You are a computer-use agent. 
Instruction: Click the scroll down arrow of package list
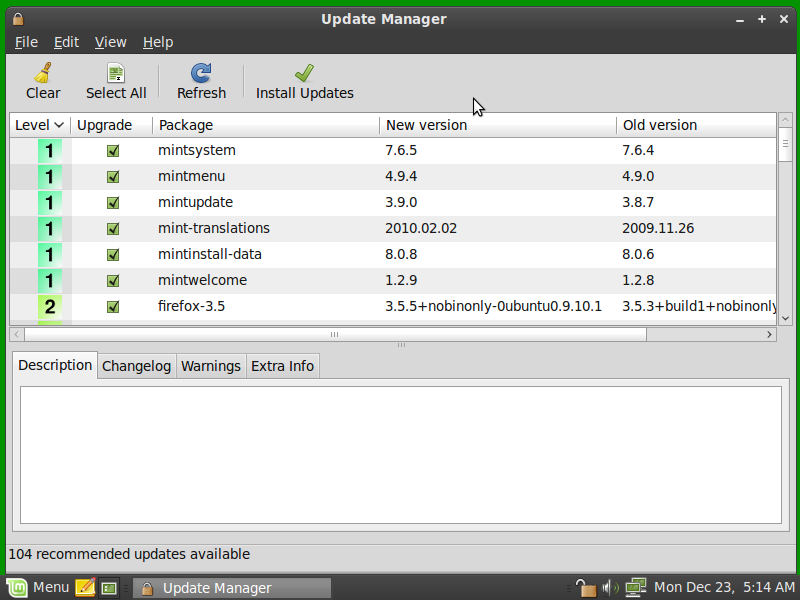coord(785,318)
